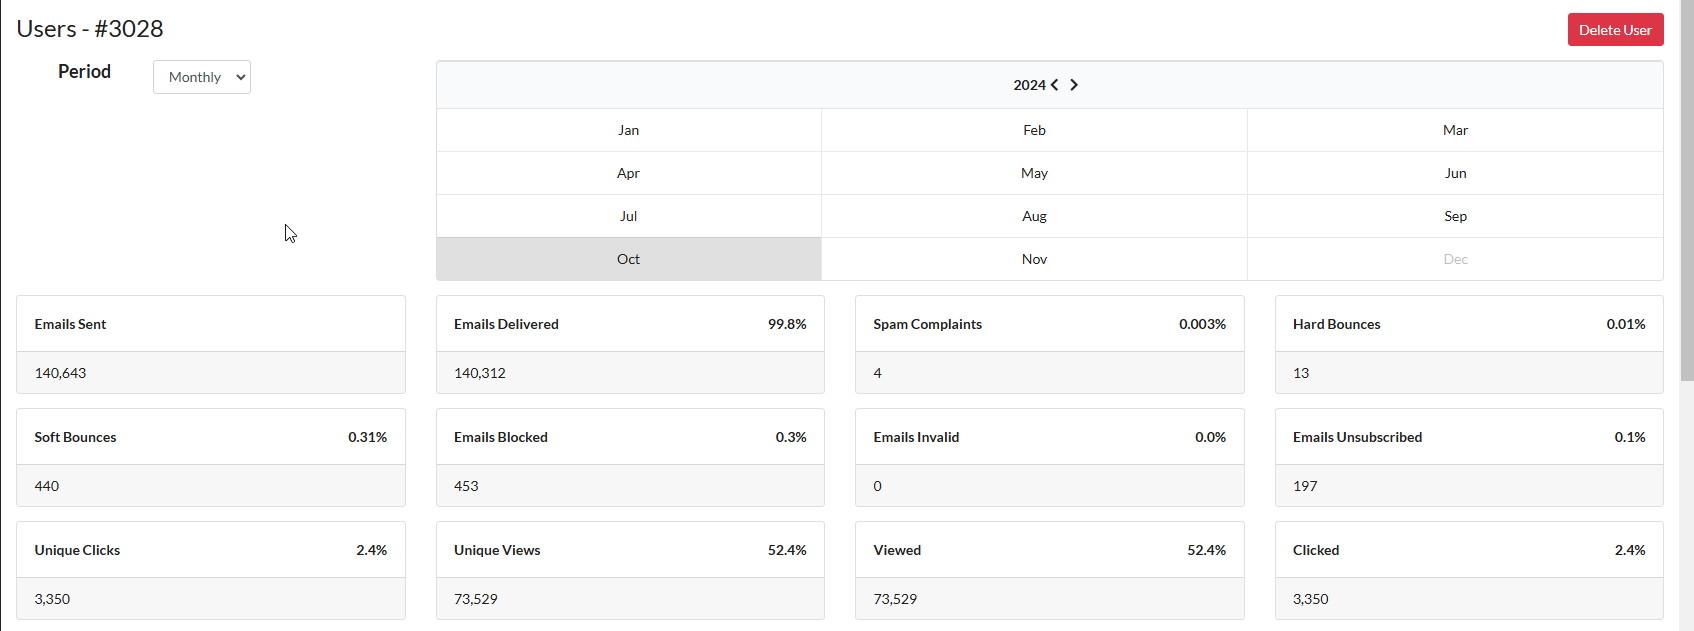
Task: Select Jun in the month picker
Action: click(x=1455, y=173)
